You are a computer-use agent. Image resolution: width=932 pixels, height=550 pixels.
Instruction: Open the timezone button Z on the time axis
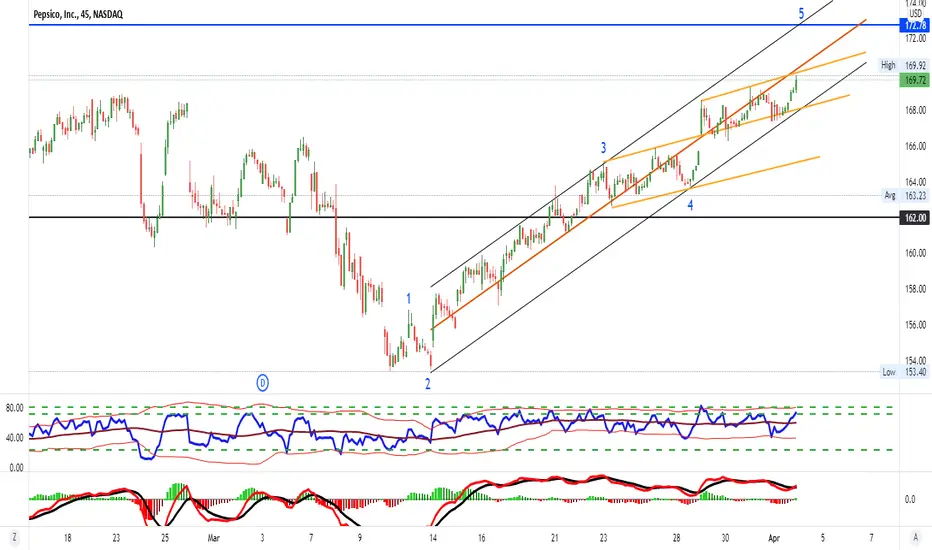pyautogui.click(x=14, y=538)
